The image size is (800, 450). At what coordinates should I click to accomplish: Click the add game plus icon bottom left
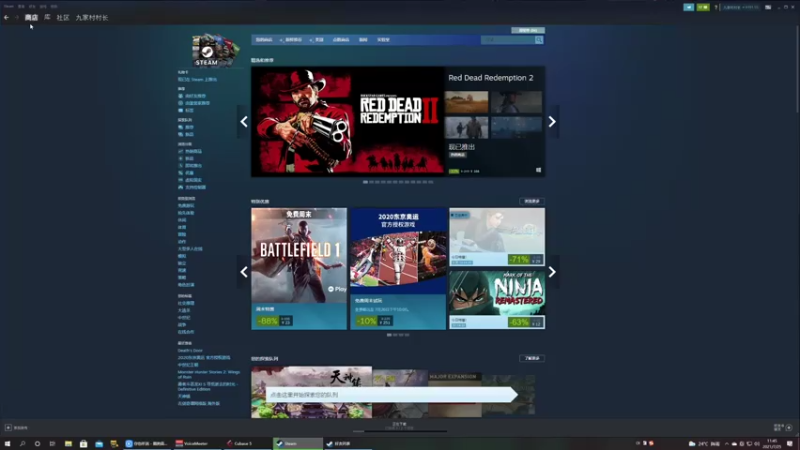click(x=8, y=428)
